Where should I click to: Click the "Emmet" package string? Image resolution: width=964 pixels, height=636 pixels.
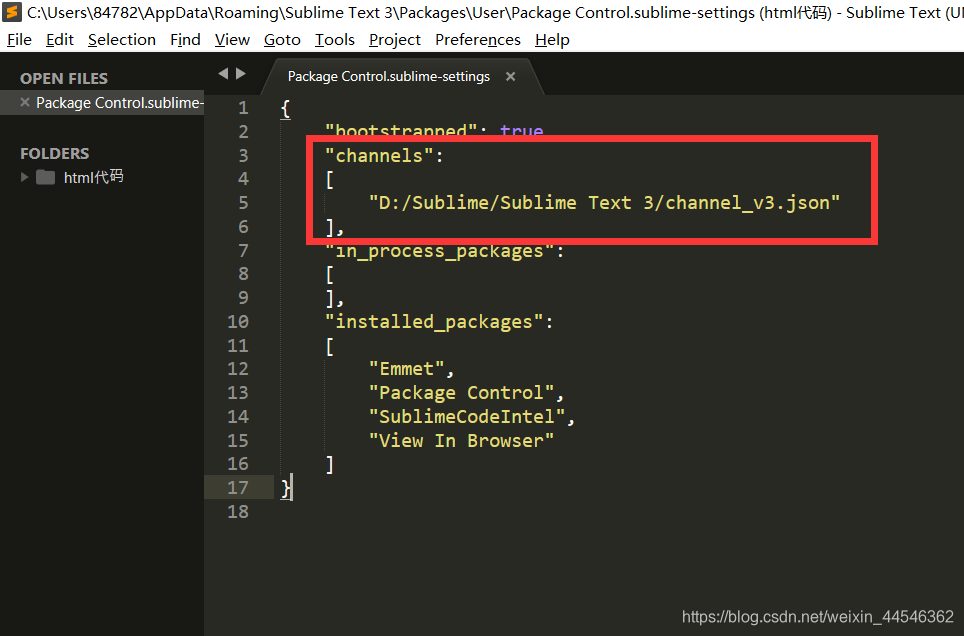(x=406, y=369)
